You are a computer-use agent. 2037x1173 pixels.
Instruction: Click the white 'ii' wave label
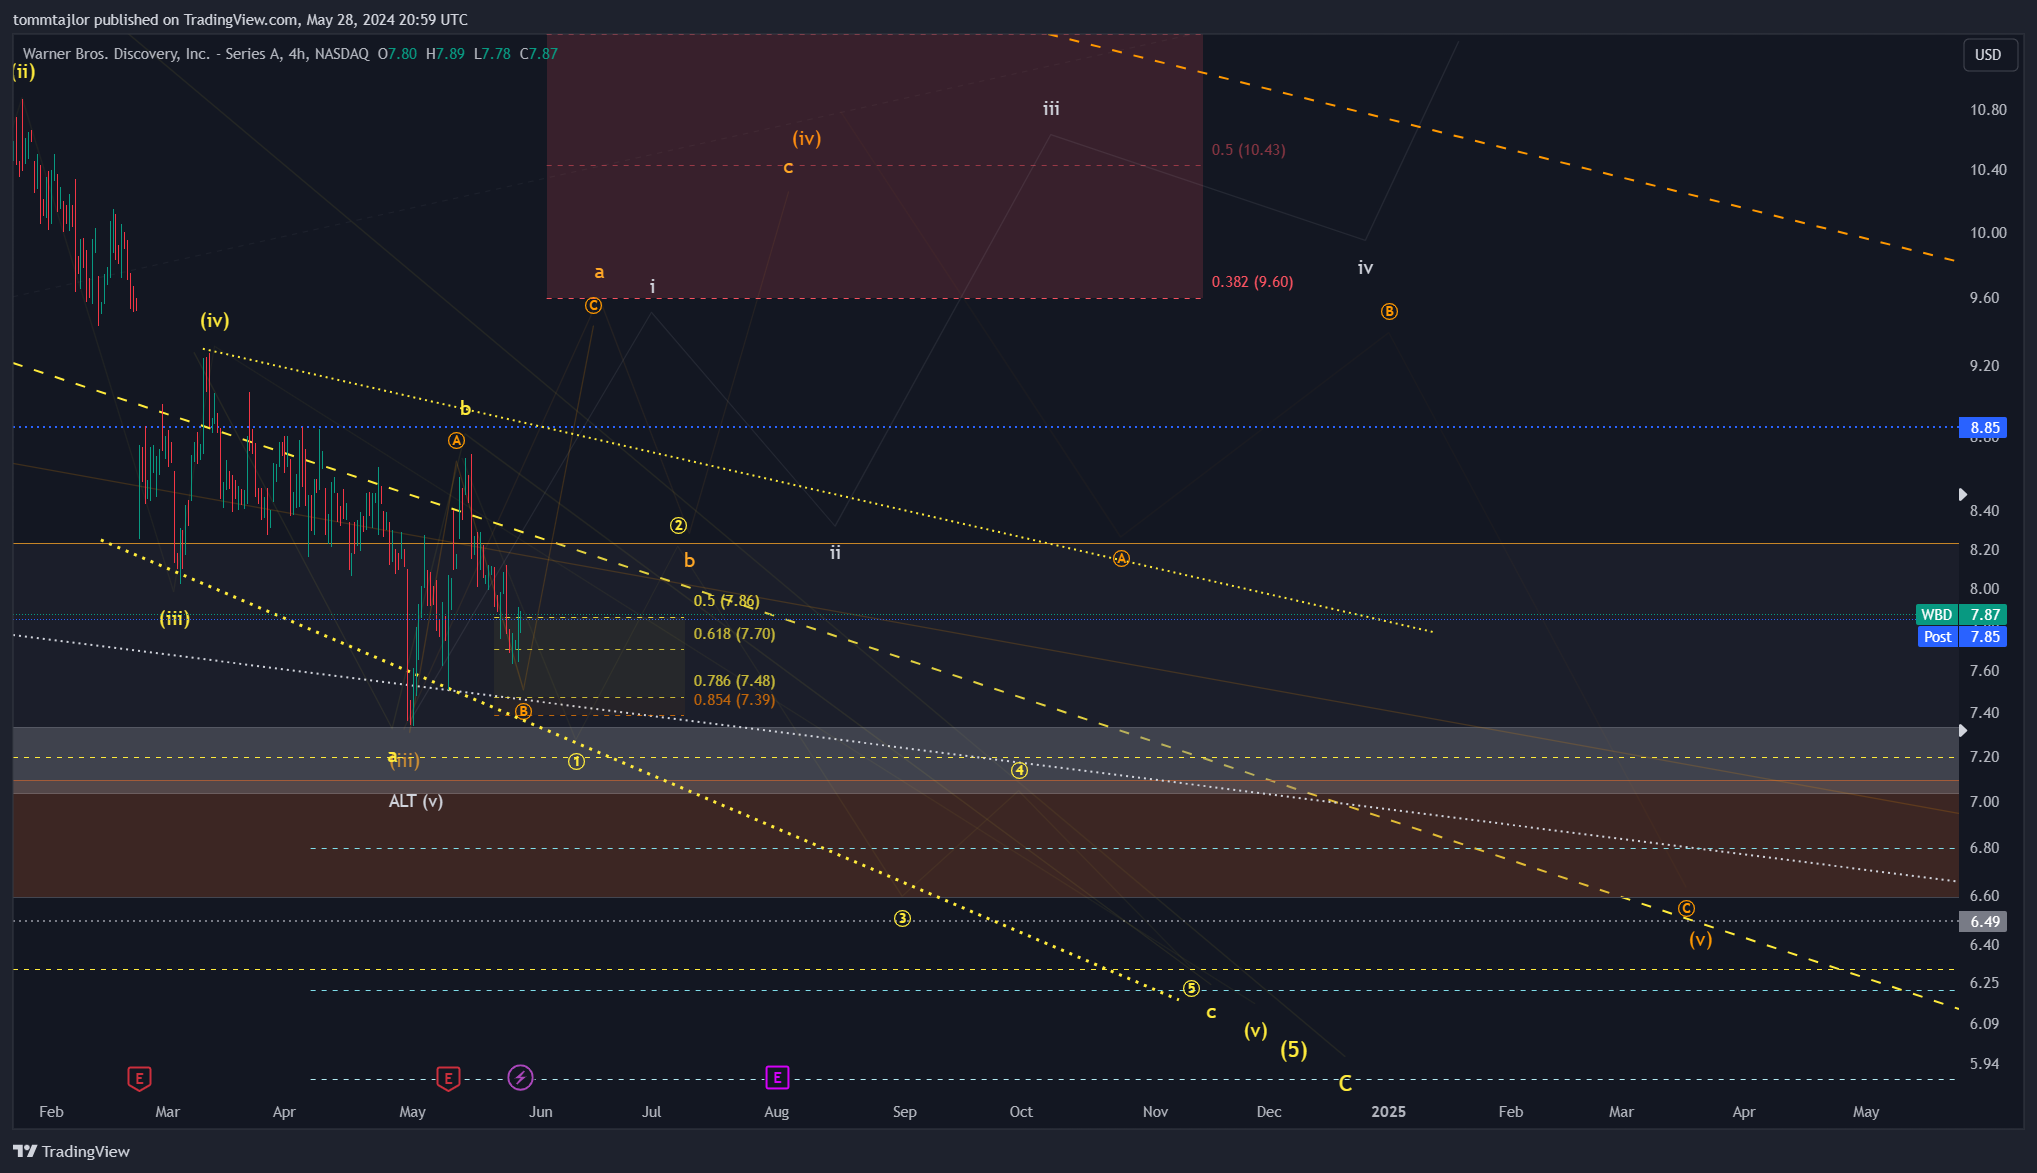(x=835, y=552)
